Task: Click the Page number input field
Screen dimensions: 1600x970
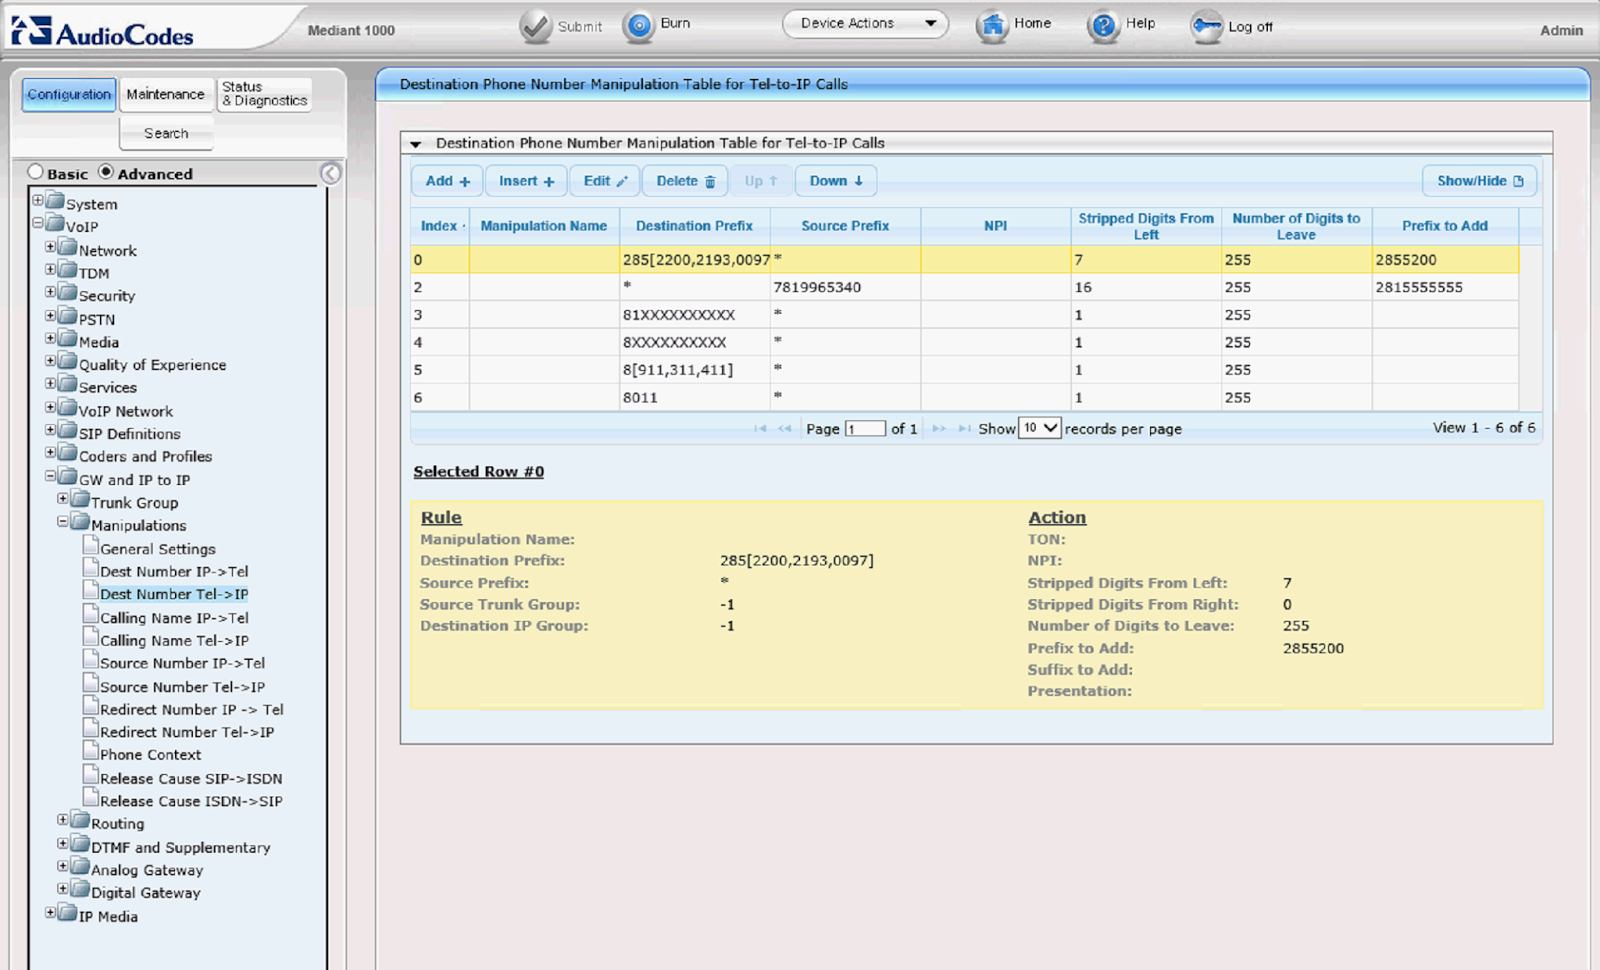Action: (x=864, y=428)
